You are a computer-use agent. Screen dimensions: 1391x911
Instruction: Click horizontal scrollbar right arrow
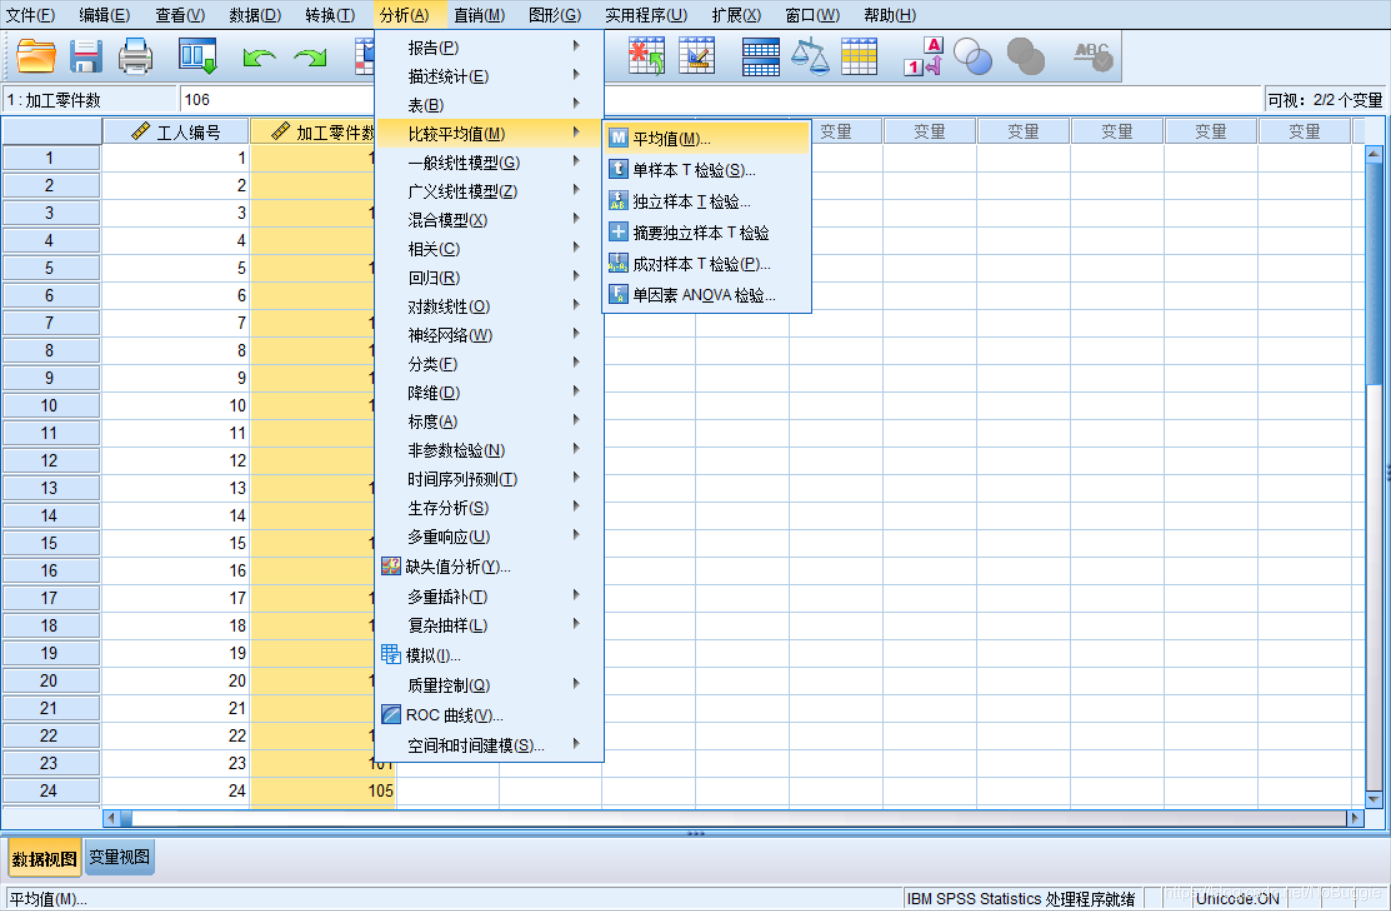point(1355,818)
